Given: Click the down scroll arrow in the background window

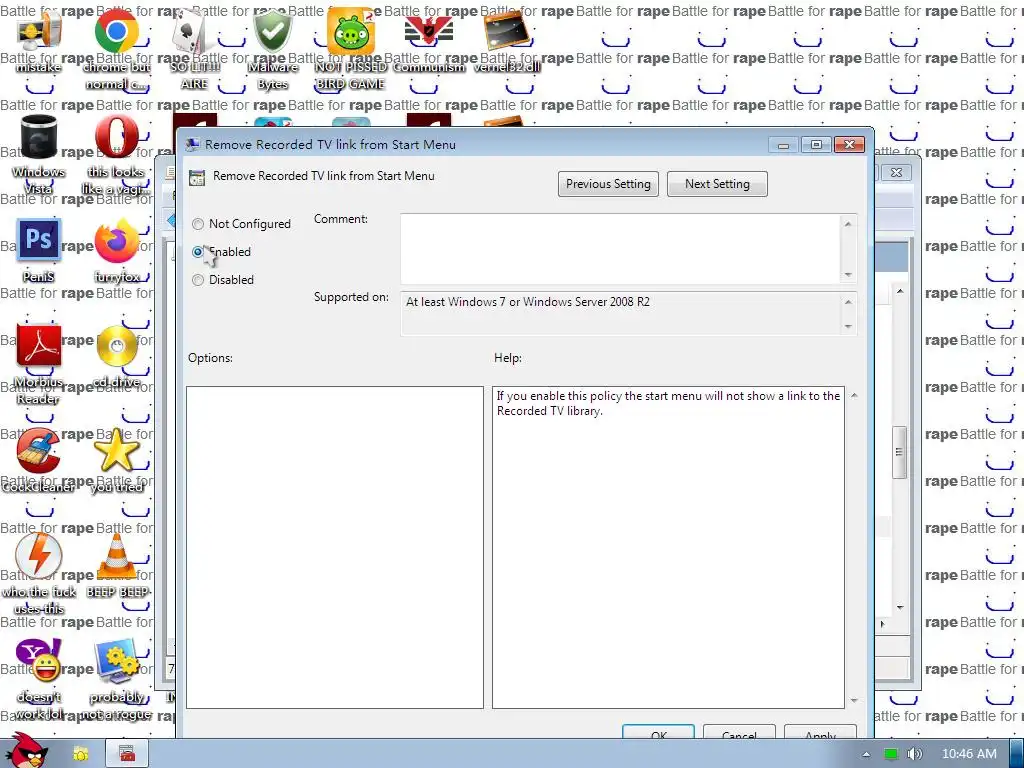Looking at the screenshot, I should pos(900,607).
